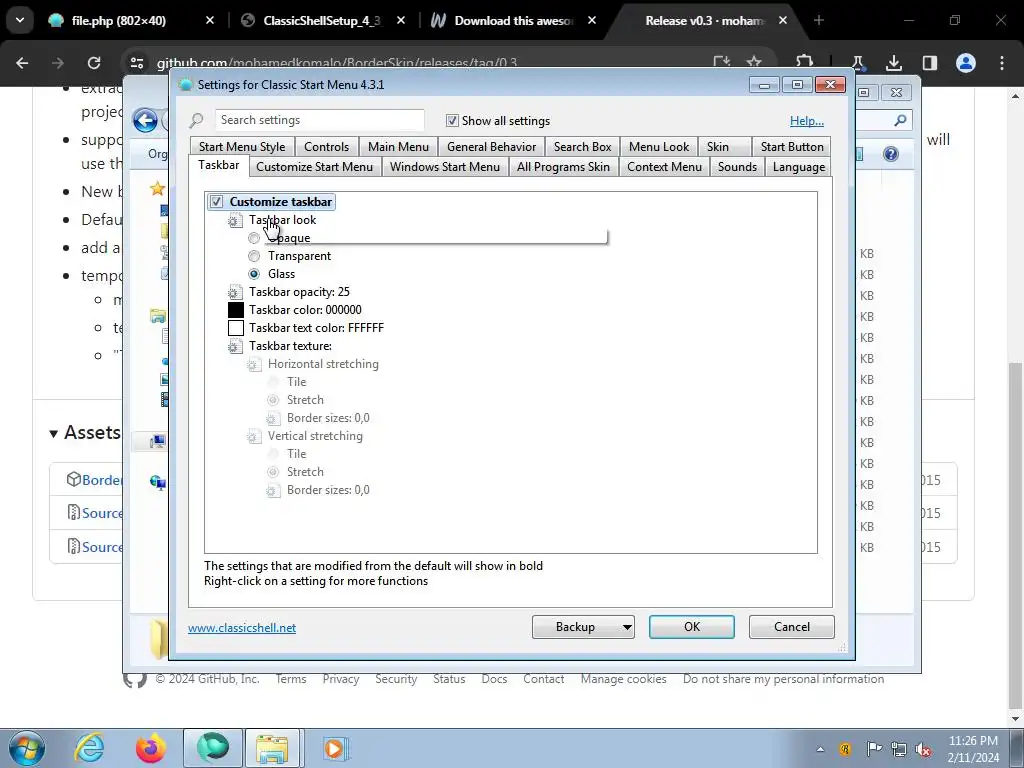Select the Transparent taskbar look
1024x768 pixels.
pos(254,256)
